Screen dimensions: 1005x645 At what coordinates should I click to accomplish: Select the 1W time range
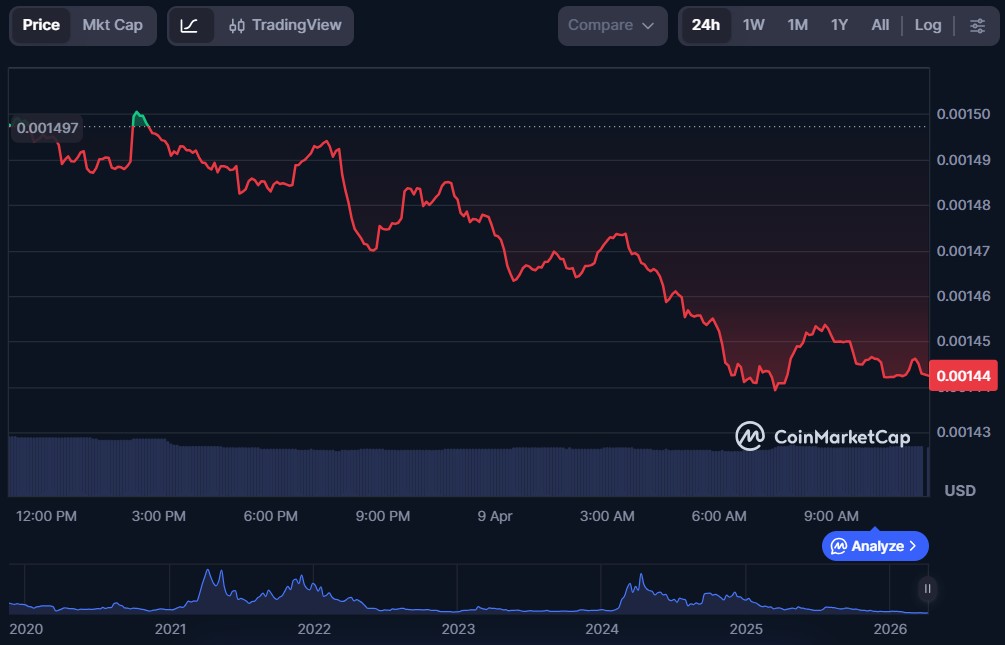tap(754, 25)
